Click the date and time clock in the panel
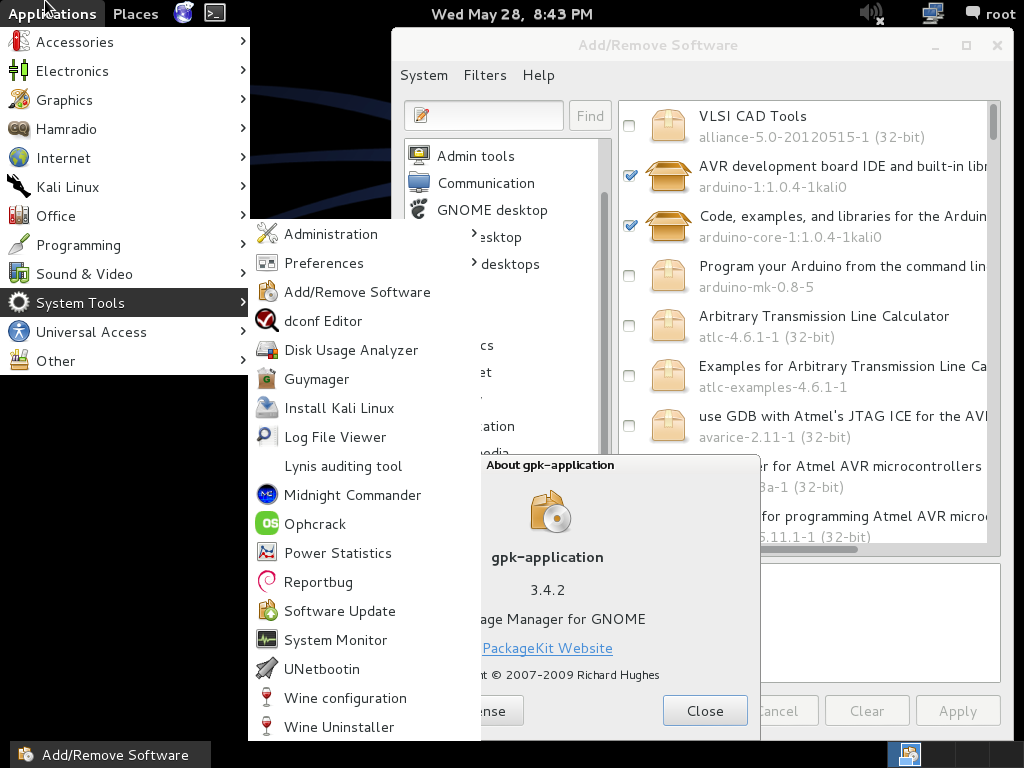 [x=512, y=14]
